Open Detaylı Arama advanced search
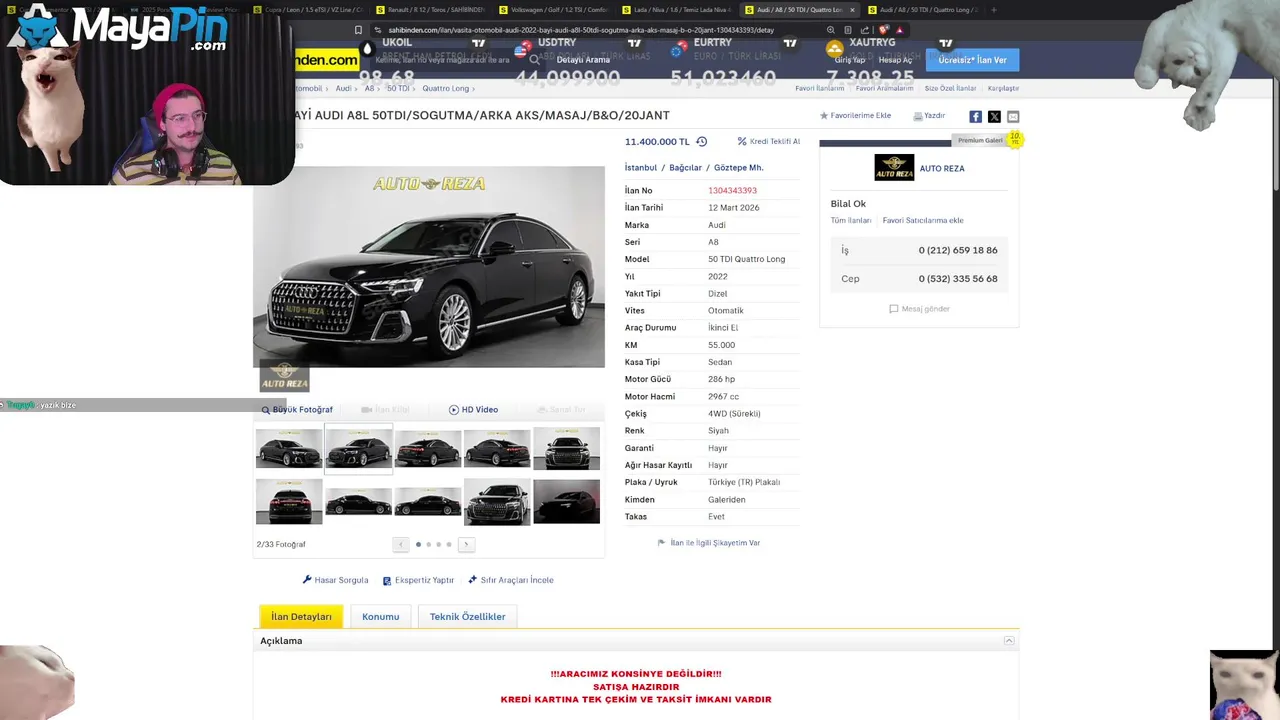The height and width of the screenshot is (720, 1280). [583, 60]
